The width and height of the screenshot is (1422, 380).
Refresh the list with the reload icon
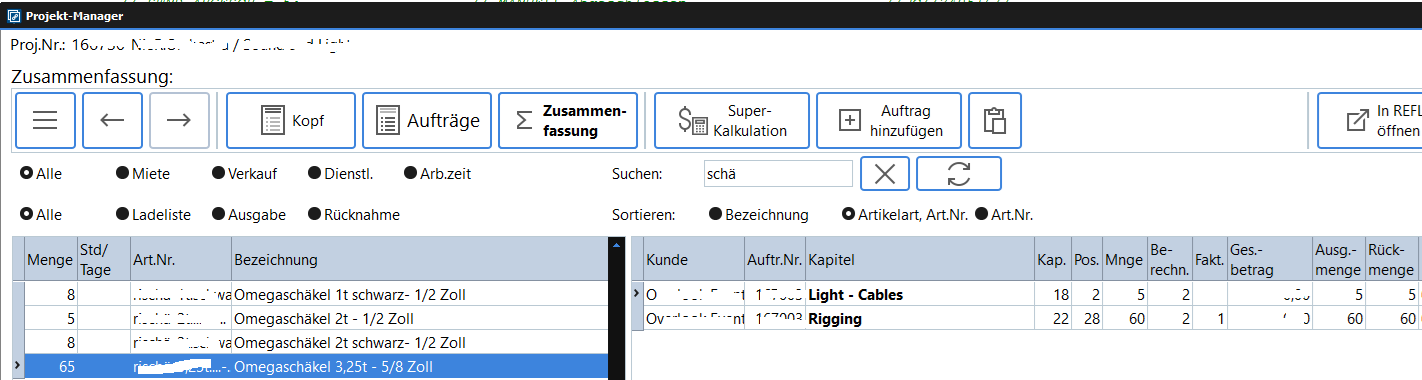959,174
